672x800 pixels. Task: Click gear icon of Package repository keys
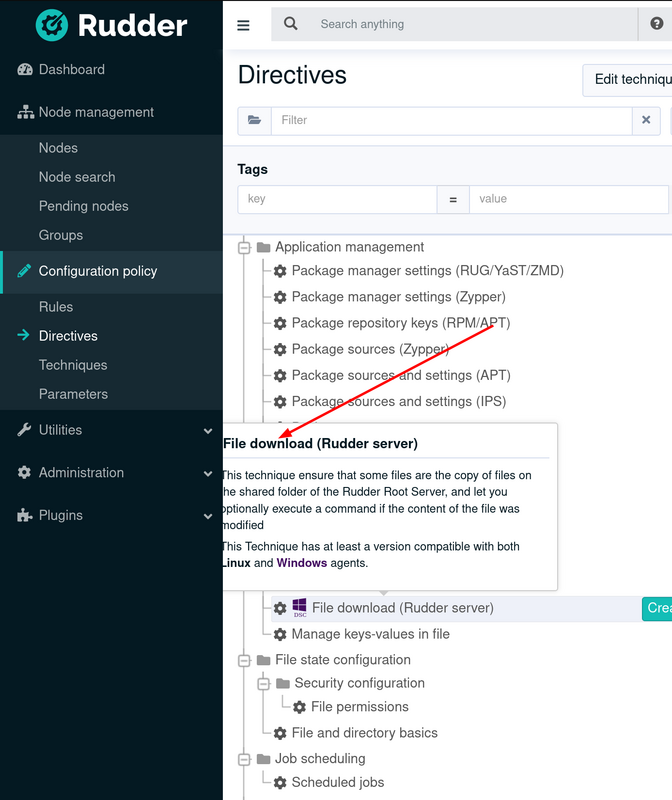point(280,323)
